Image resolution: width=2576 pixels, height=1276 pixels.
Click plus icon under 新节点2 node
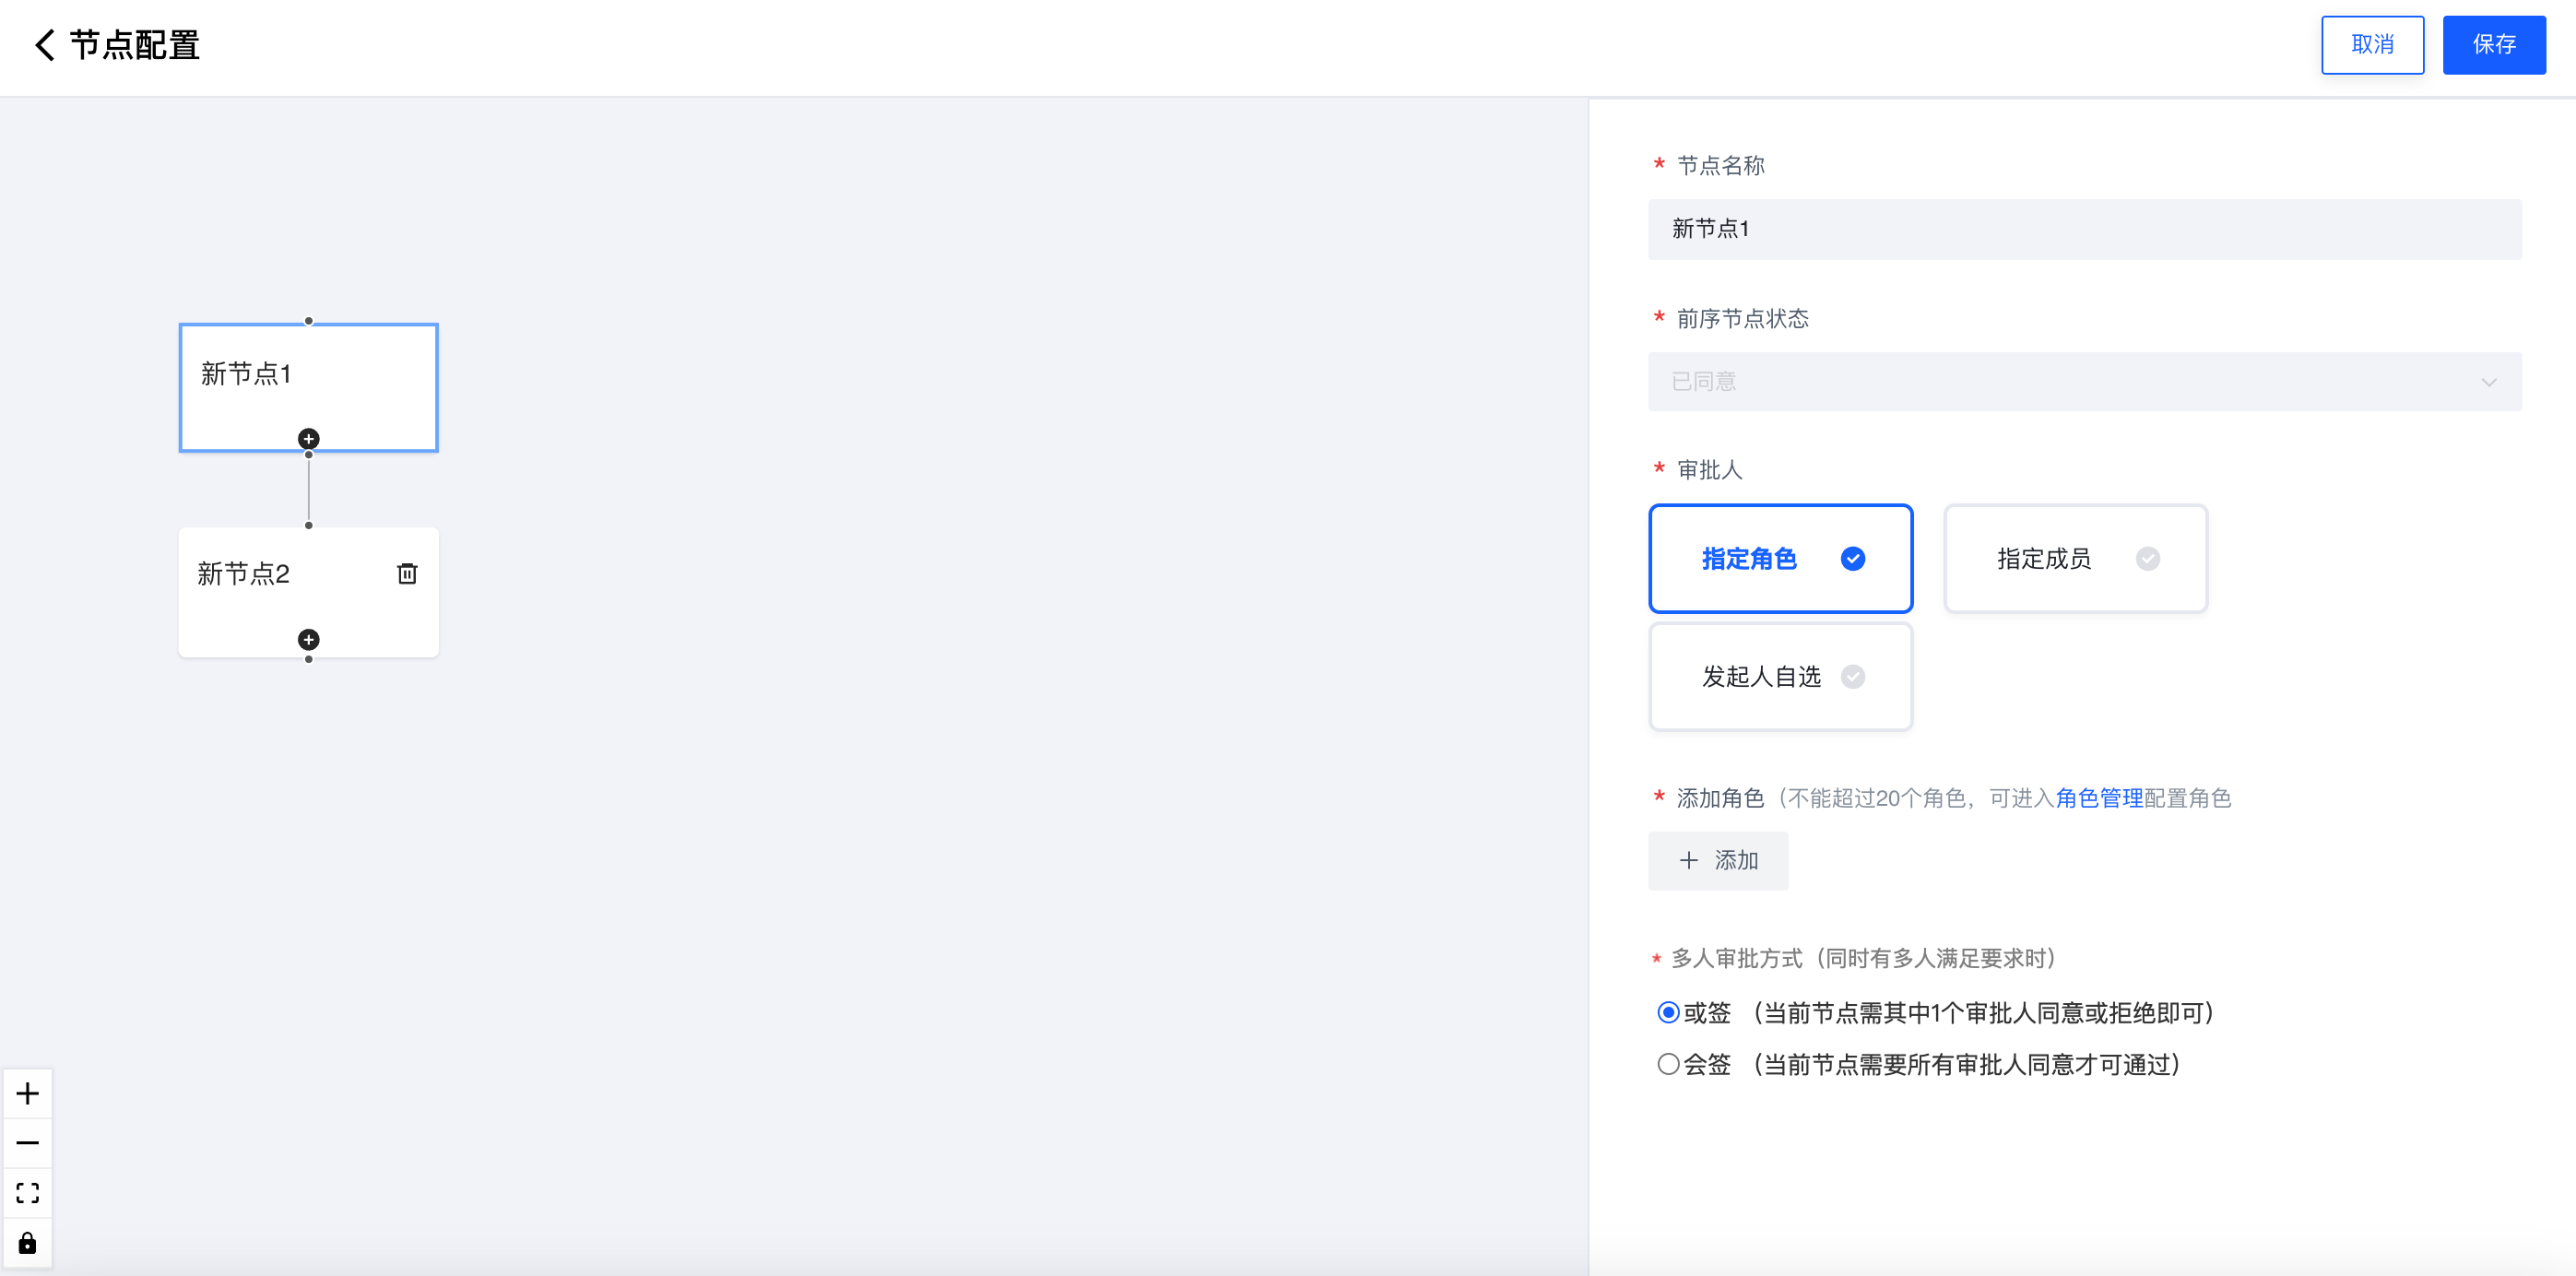point(309,640)
